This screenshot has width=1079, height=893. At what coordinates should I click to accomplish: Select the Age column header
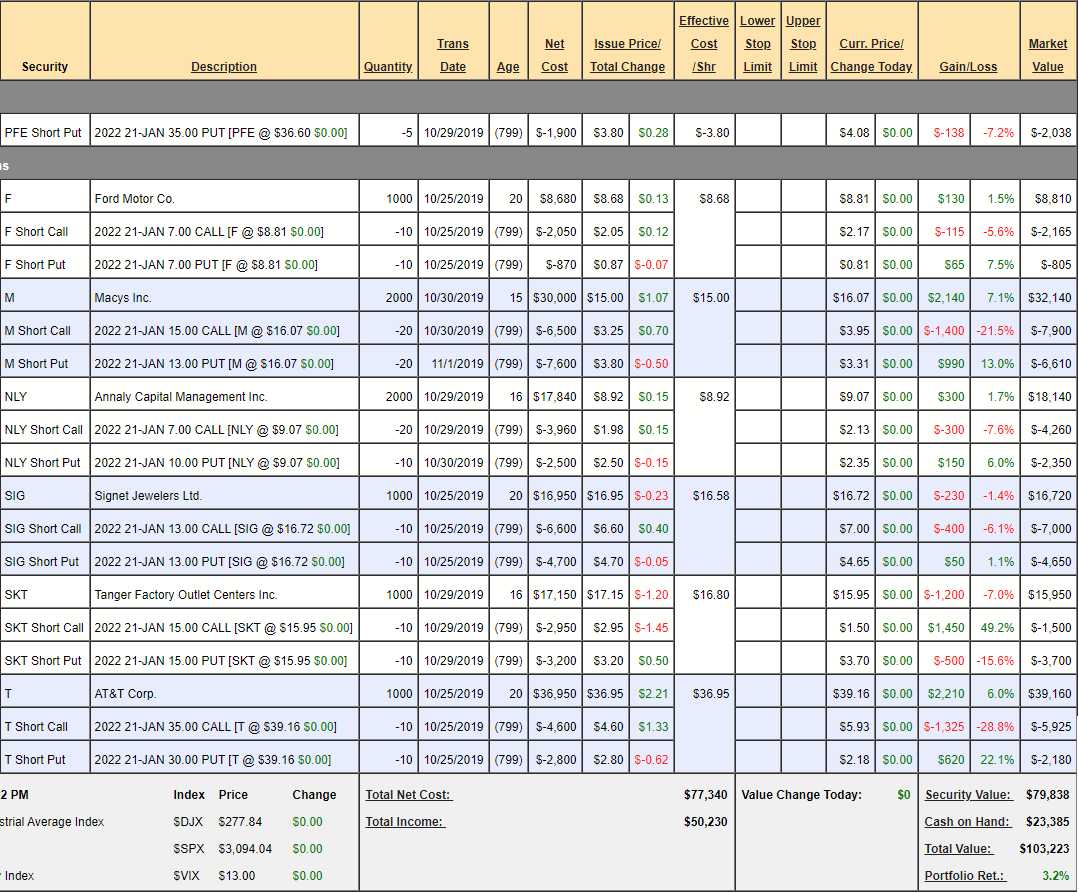pyautogui.click(x=508, y=67)
